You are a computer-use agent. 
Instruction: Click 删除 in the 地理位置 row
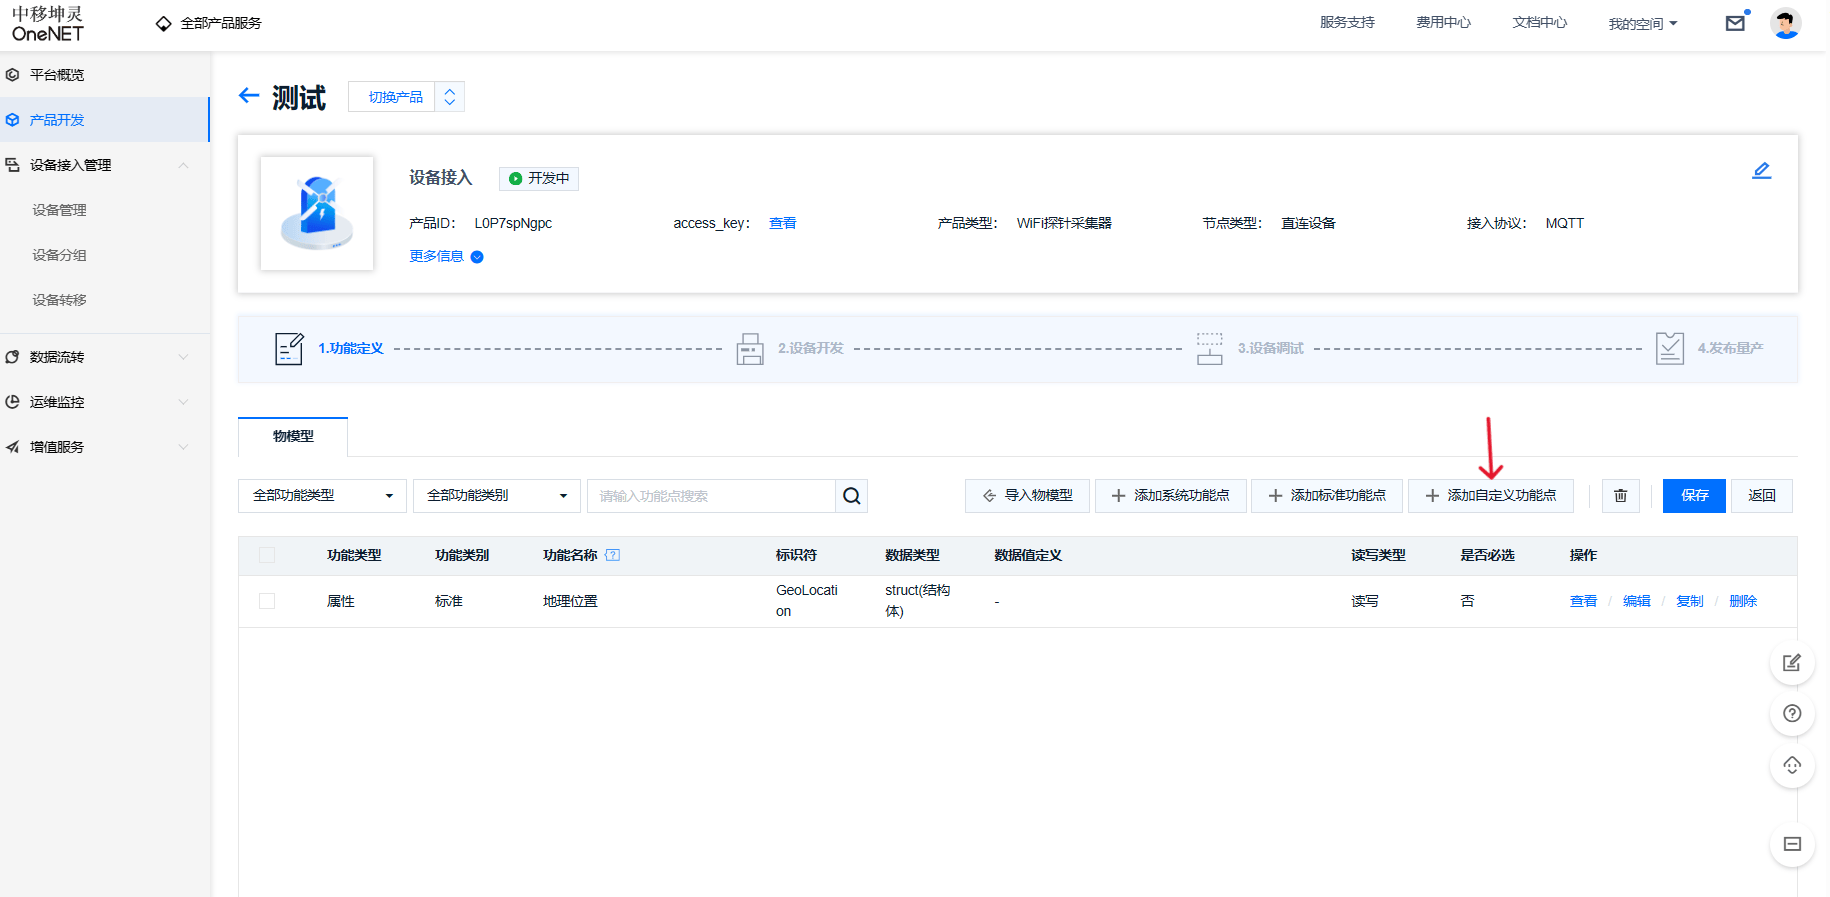point(1743,601)
